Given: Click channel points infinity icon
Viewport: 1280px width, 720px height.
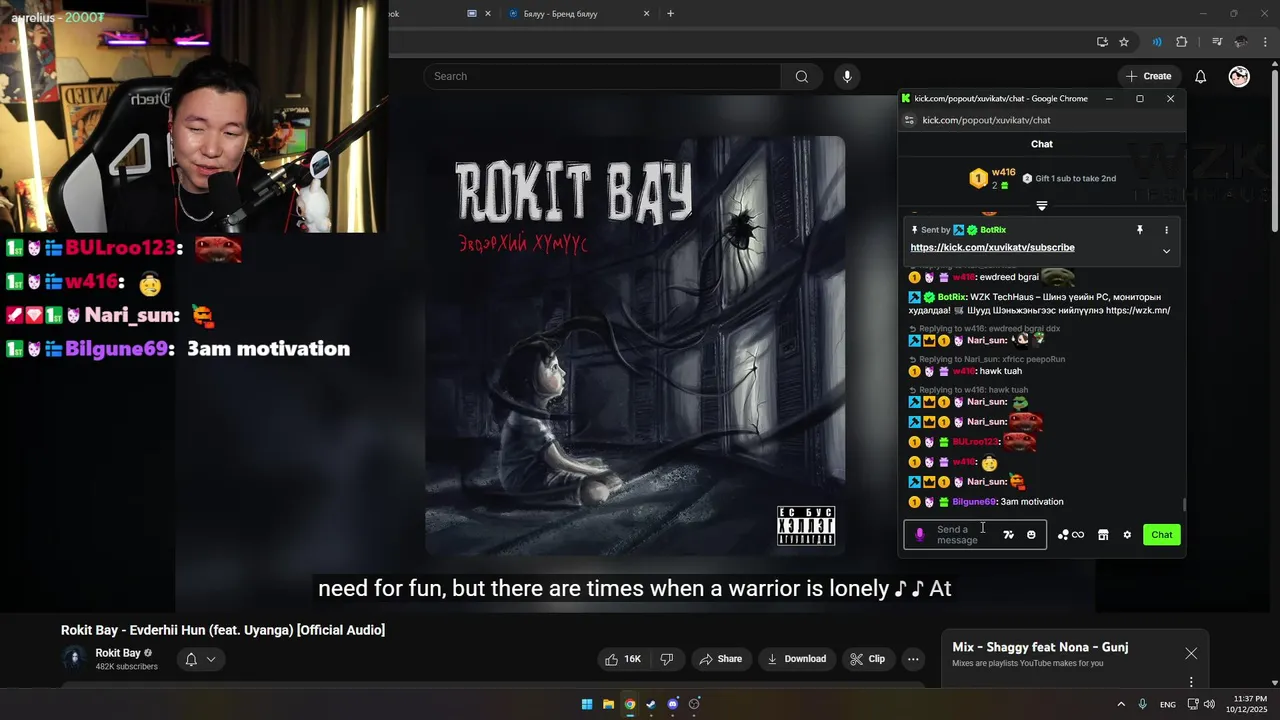Looking at the screenshot, I should click(1071, 535).
